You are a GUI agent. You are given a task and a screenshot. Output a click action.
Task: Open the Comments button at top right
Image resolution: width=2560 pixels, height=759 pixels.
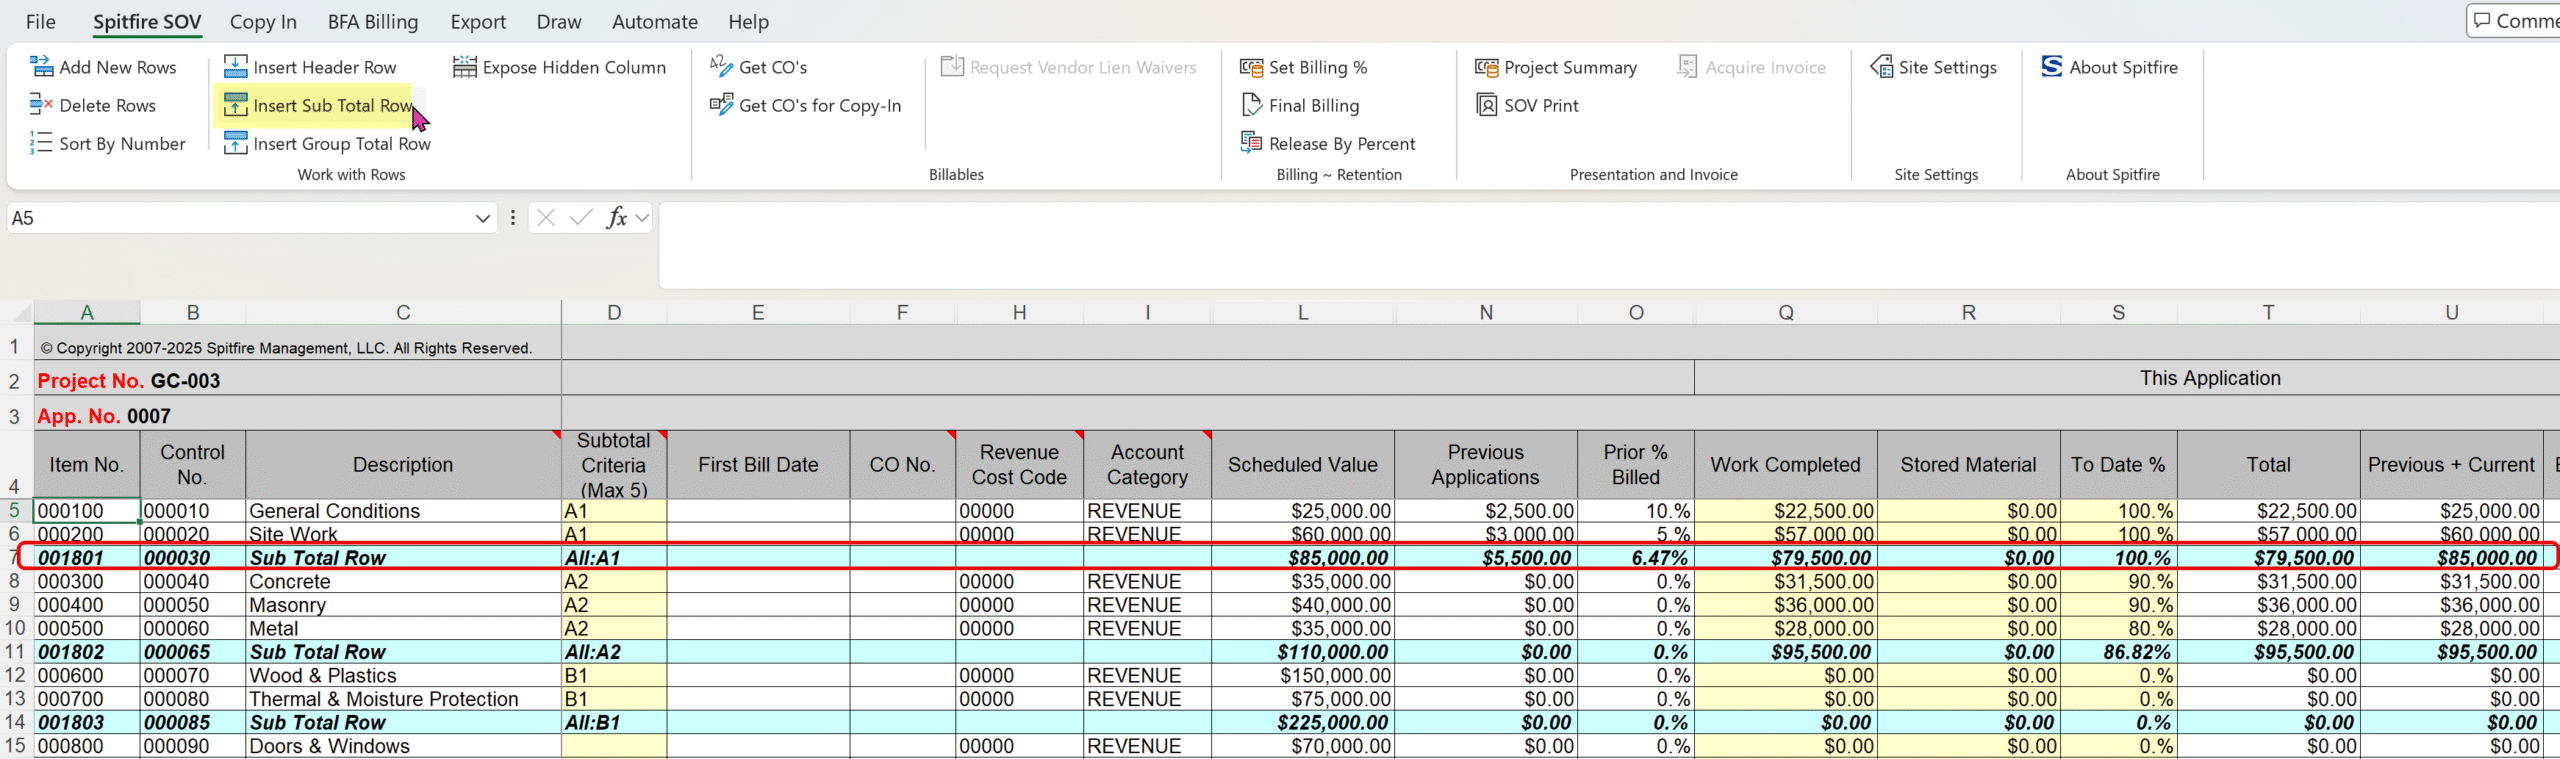coord(2514,21)
